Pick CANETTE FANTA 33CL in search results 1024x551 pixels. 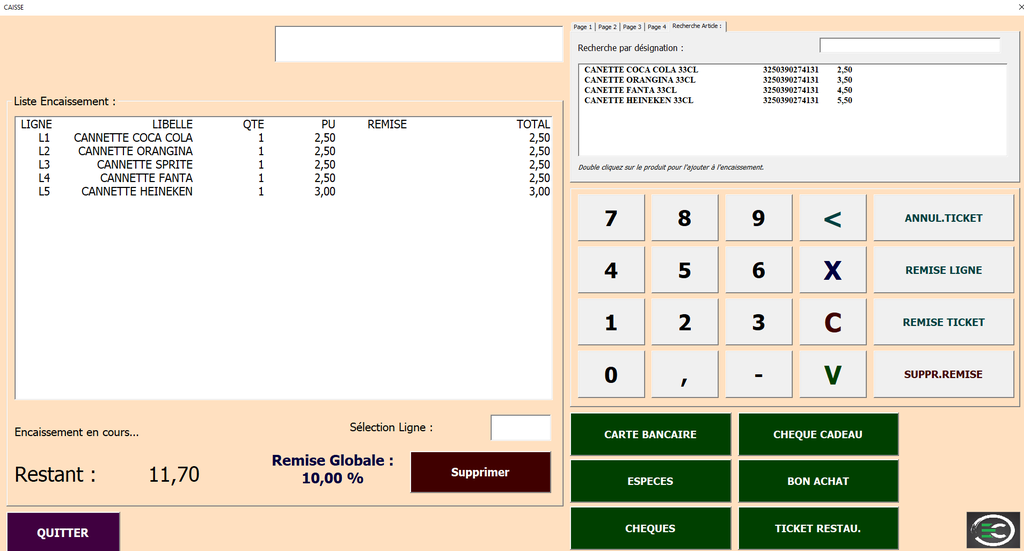792,90
